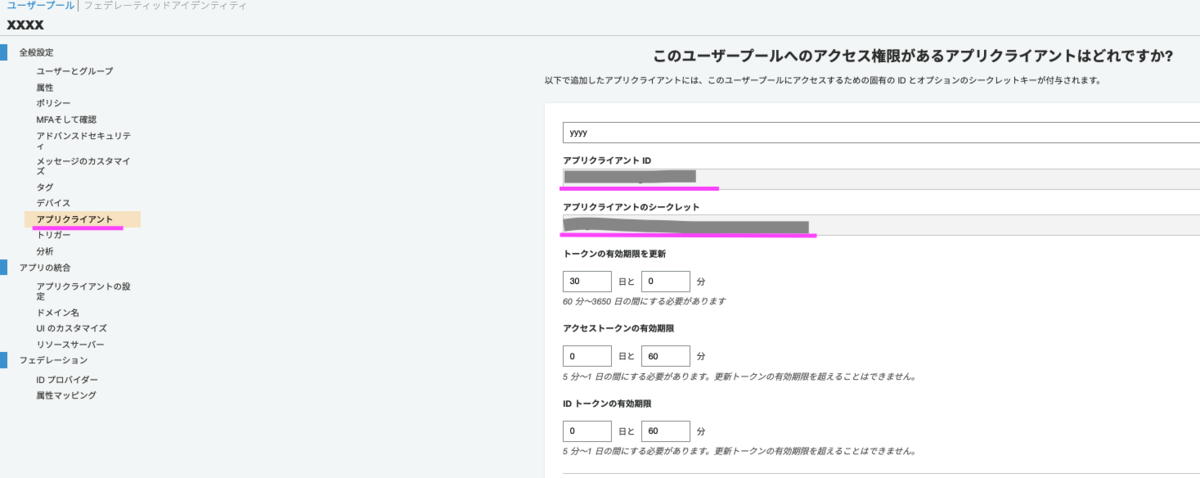Viewport: 1200px width, 478px height.
Task: Open UI のカスタマイズ page
Action: 71,328
